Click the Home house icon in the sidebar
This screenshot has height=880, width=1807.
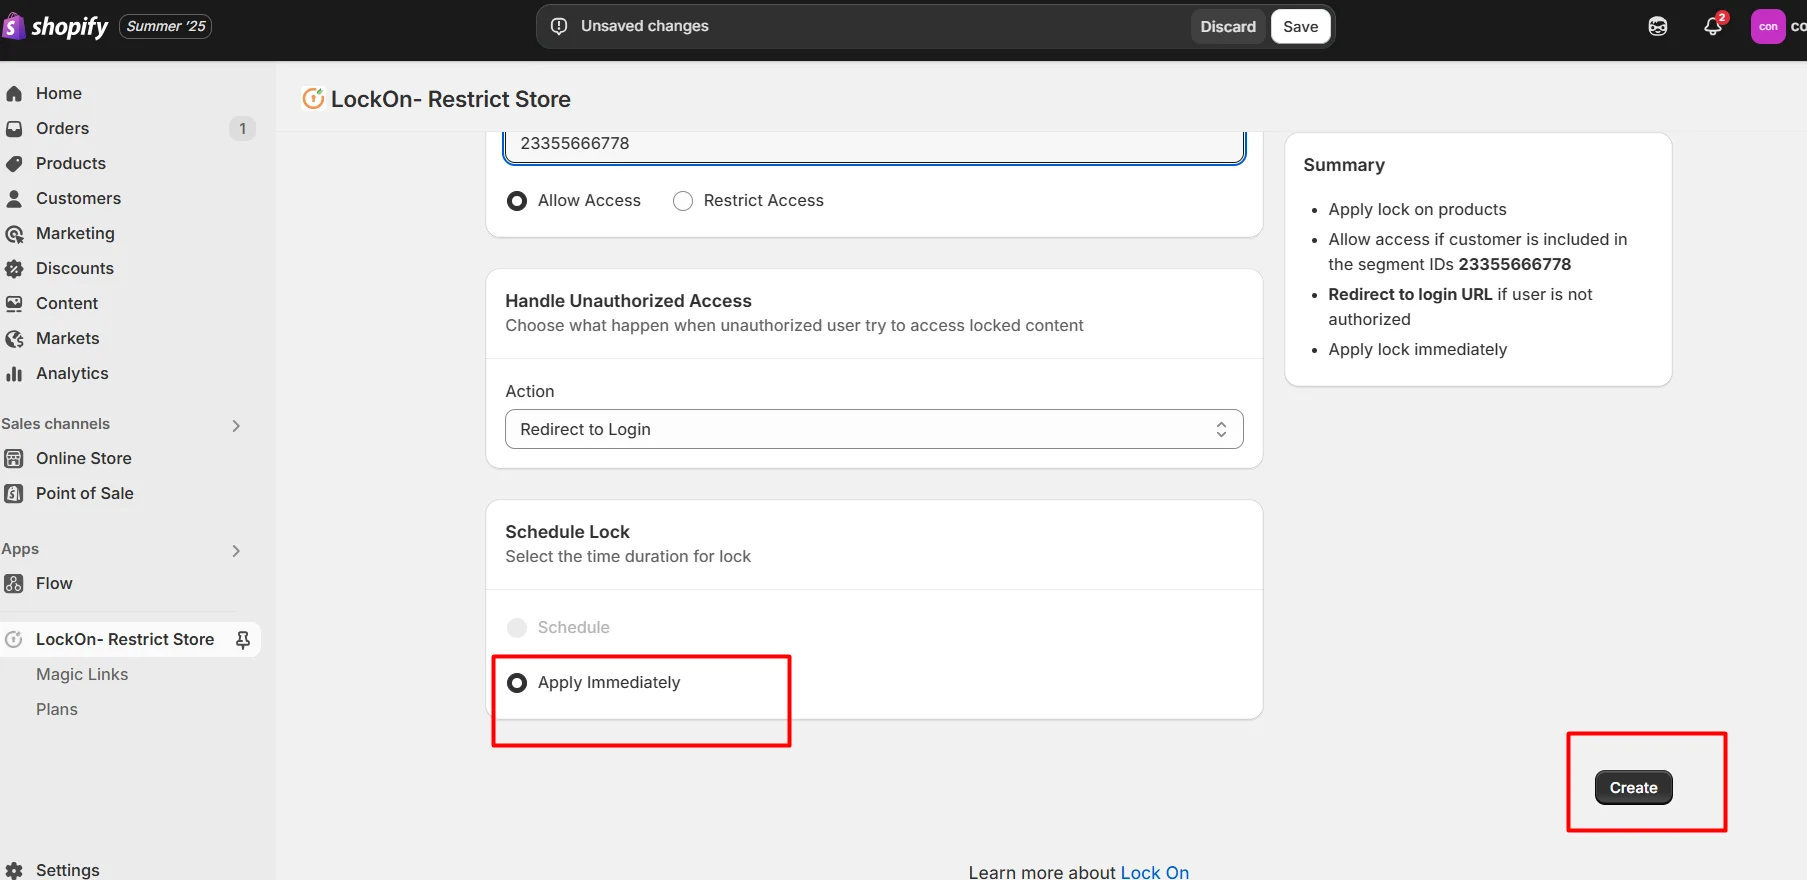tap(14, 94)
